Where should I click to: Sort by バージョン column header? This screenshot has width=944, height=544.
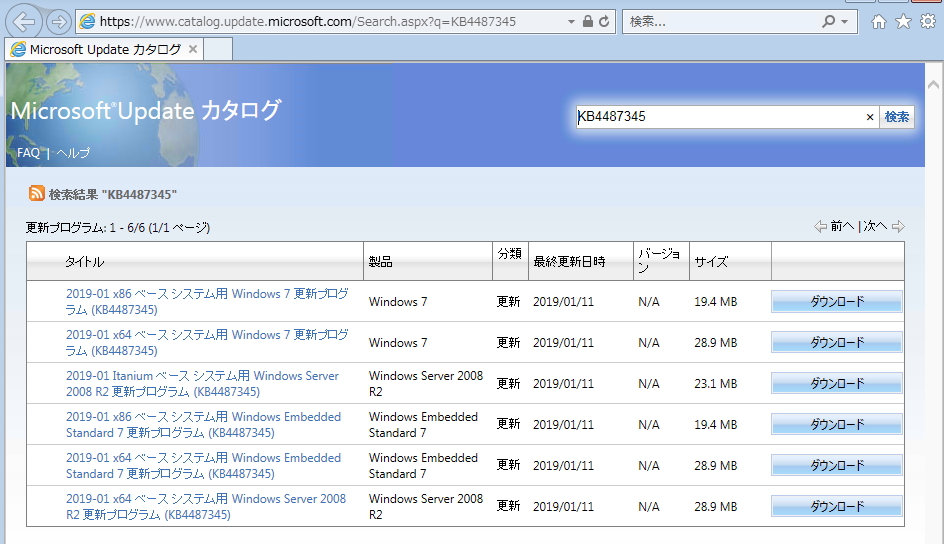[659, 261]
